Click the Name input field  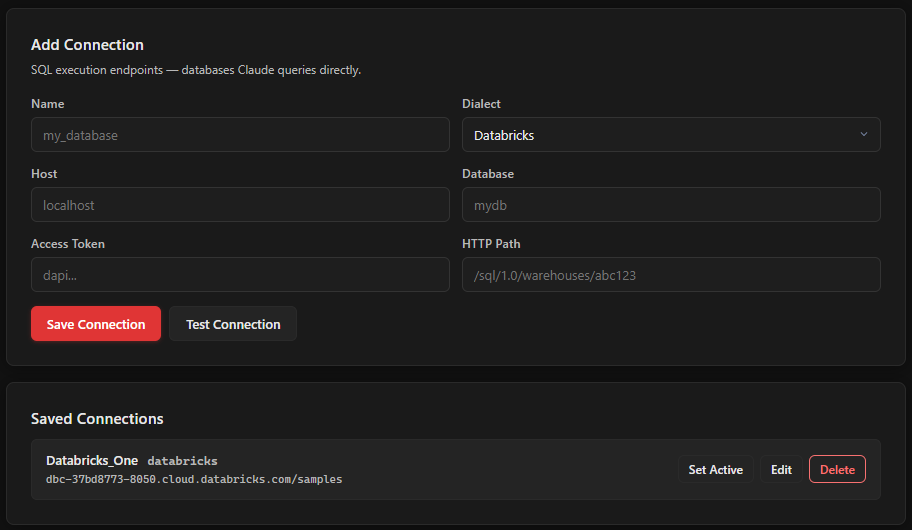240,135
